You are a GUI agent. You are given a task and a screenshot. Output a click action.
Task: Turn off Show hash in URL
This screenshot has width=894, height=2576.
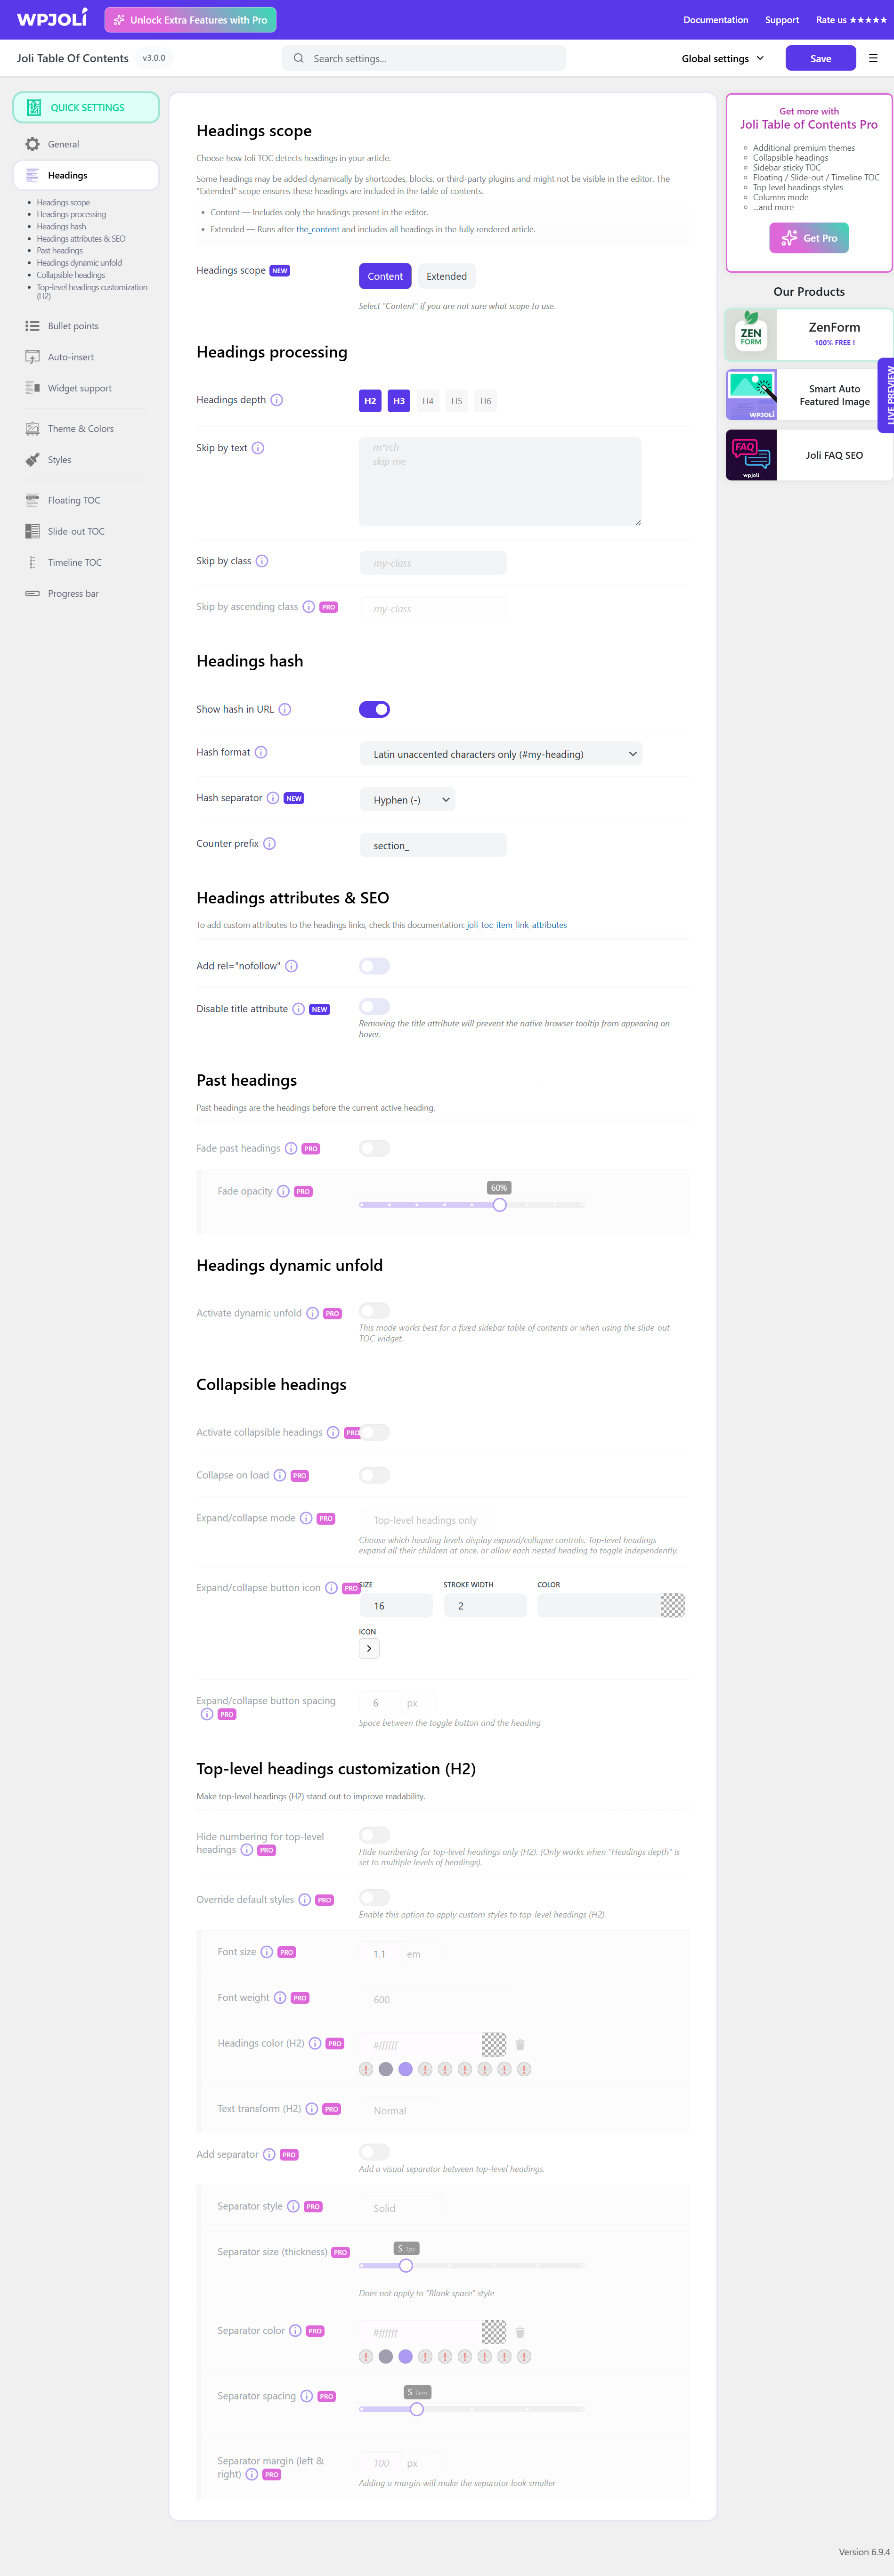tap(374, 709)
